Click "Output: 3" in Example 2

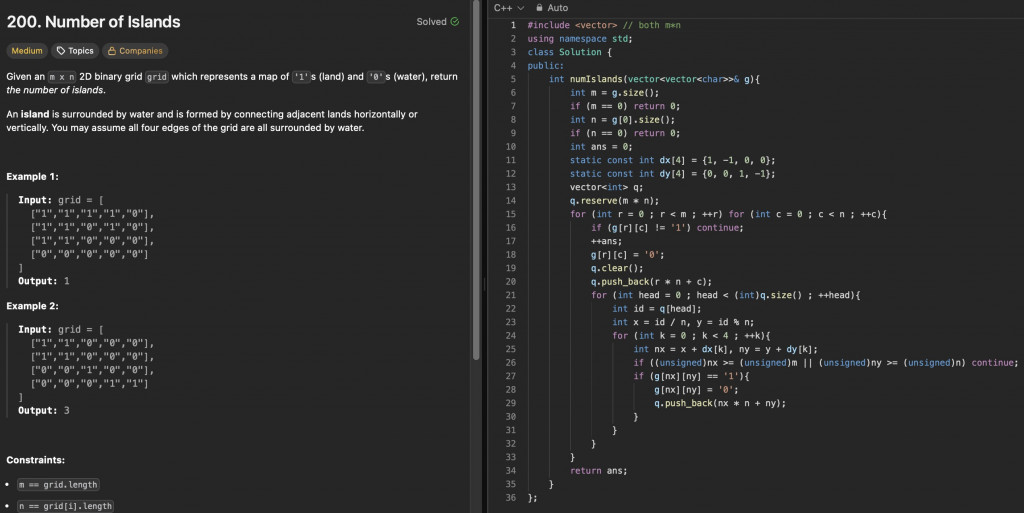click(44, 411)
